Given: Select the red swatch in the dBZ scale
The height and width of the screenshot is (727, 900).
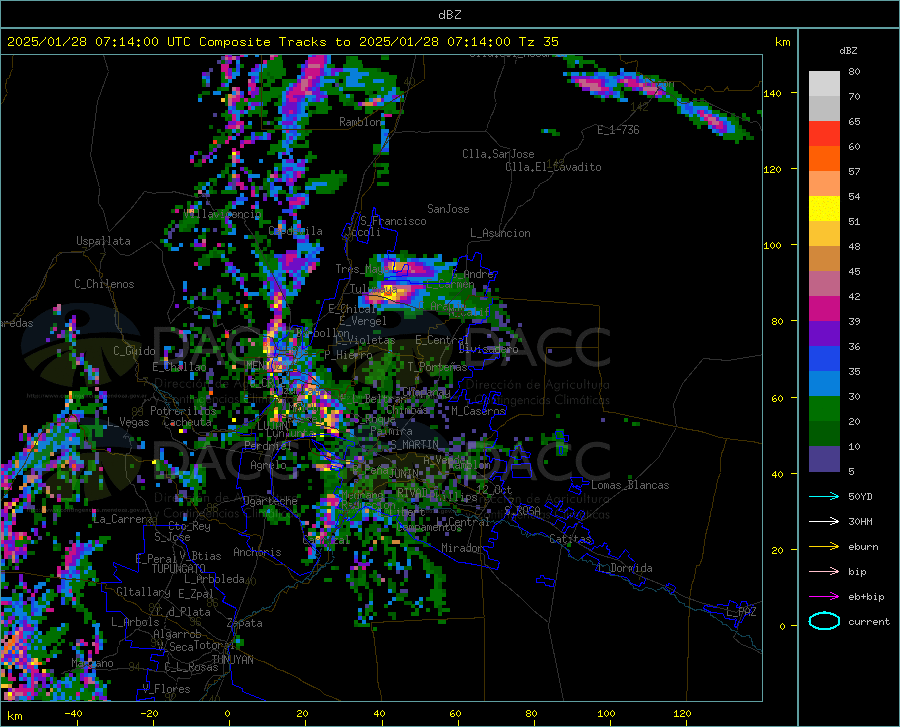Looking at the screenshot, I should click(824, 134).
